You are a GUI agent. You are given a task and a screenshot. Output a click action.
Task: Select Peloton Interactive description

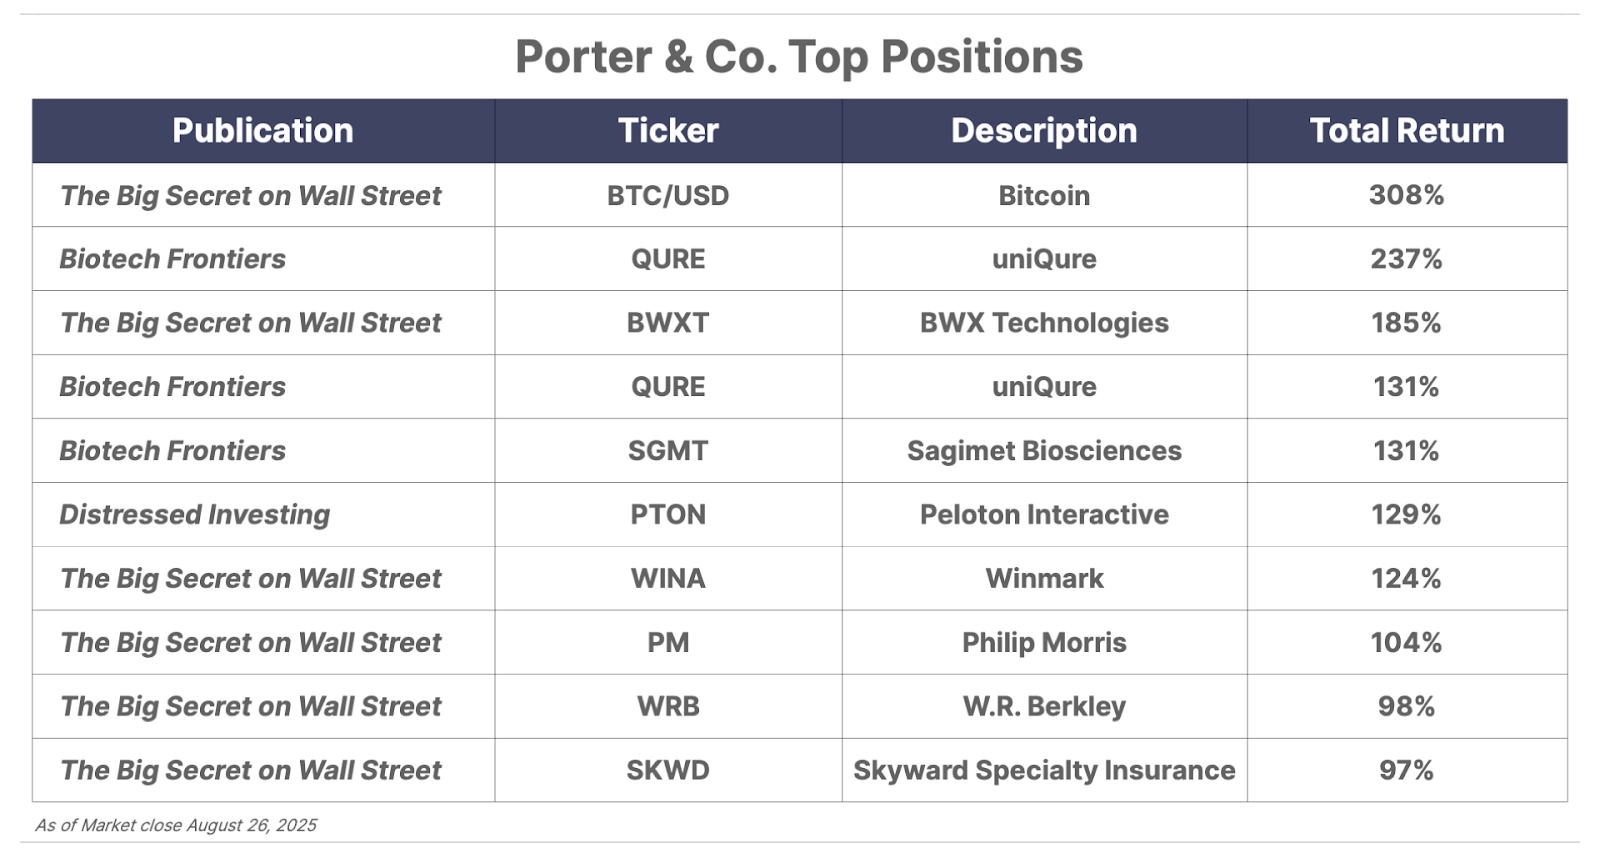click(x=1044, y=515)
